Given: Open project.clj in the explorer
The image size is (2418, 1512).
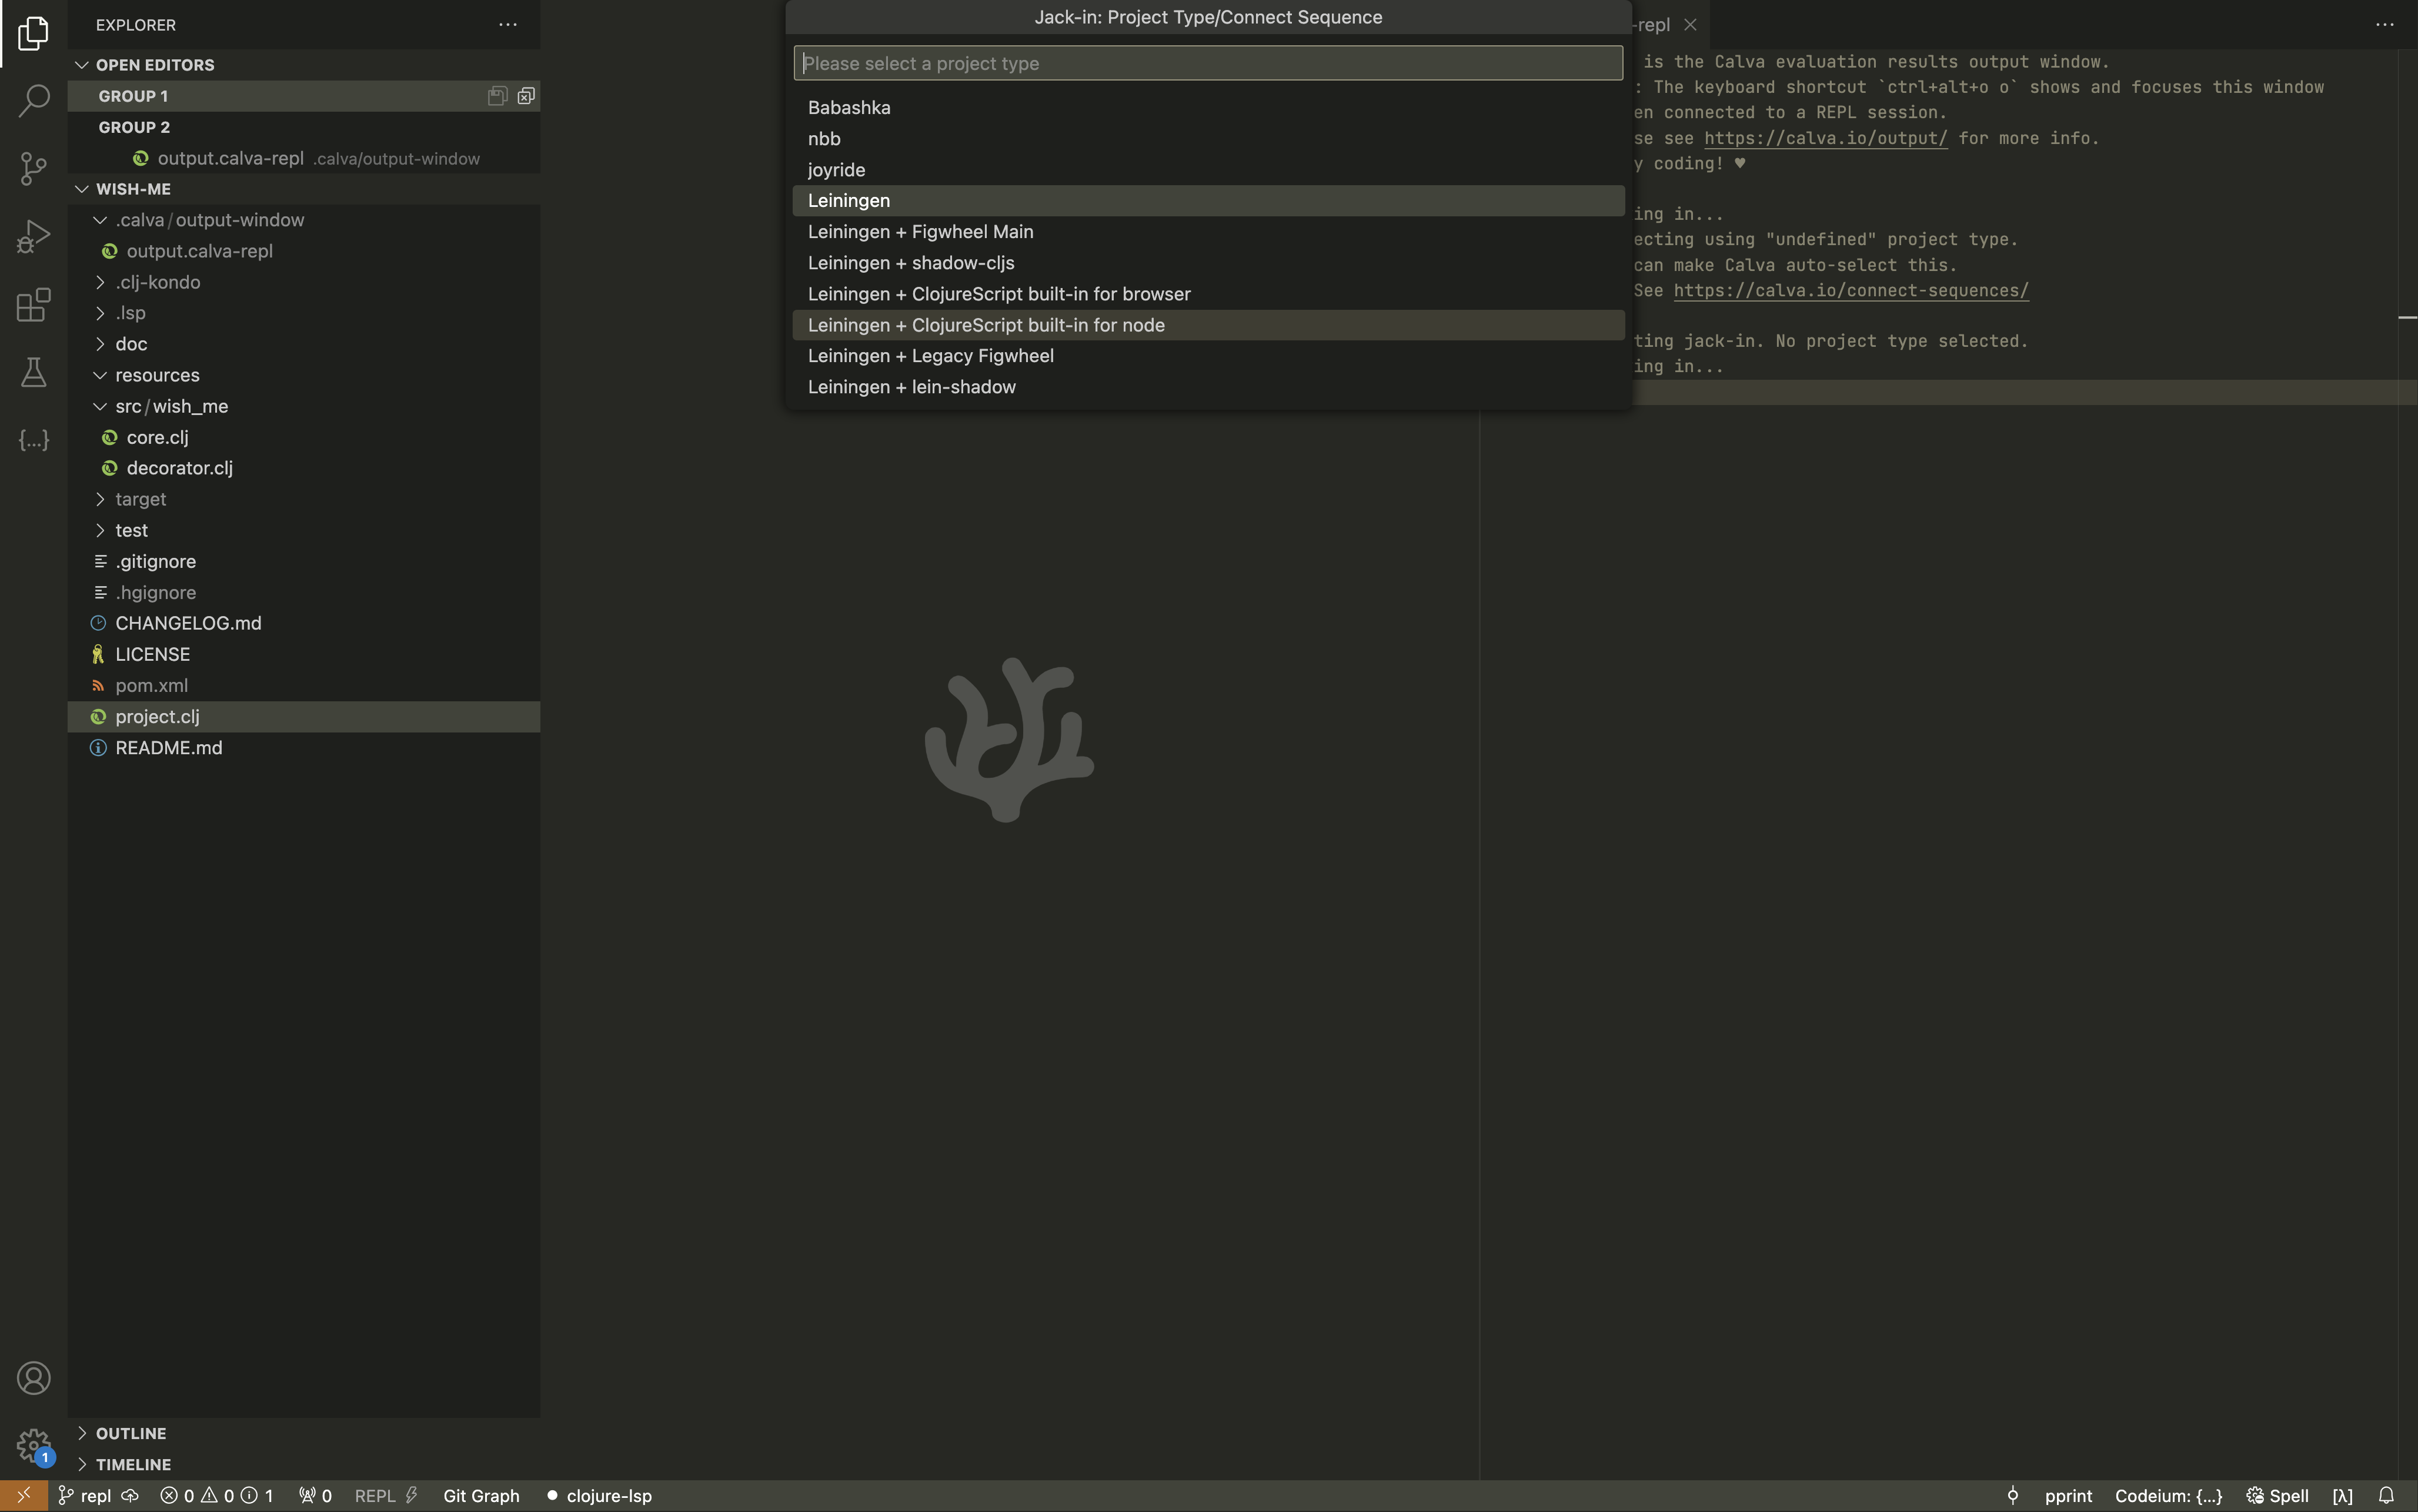Looking at the screenshot, I should click(x=304, y=716).
